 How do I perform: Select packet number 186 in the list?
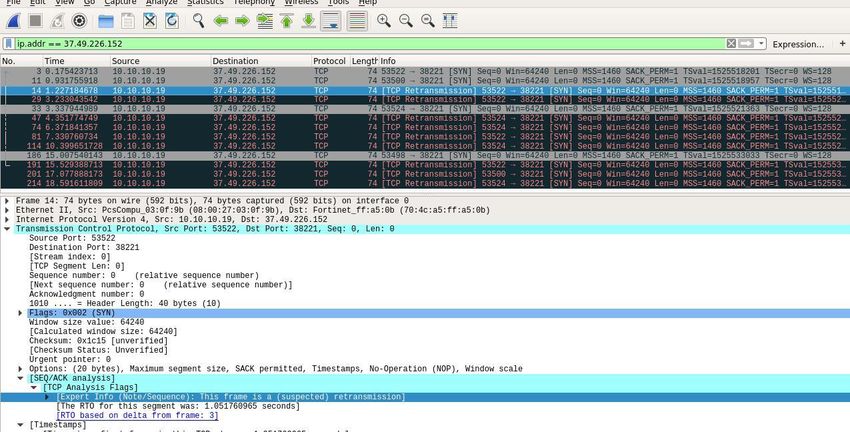(x=425, y=156)
